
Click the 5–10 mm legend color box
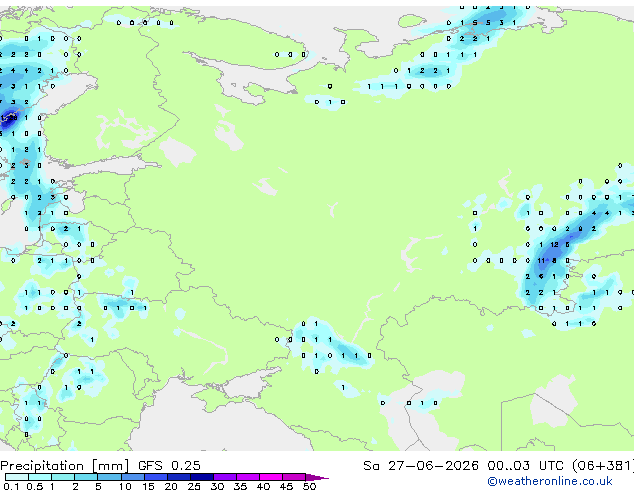[109, 477]
